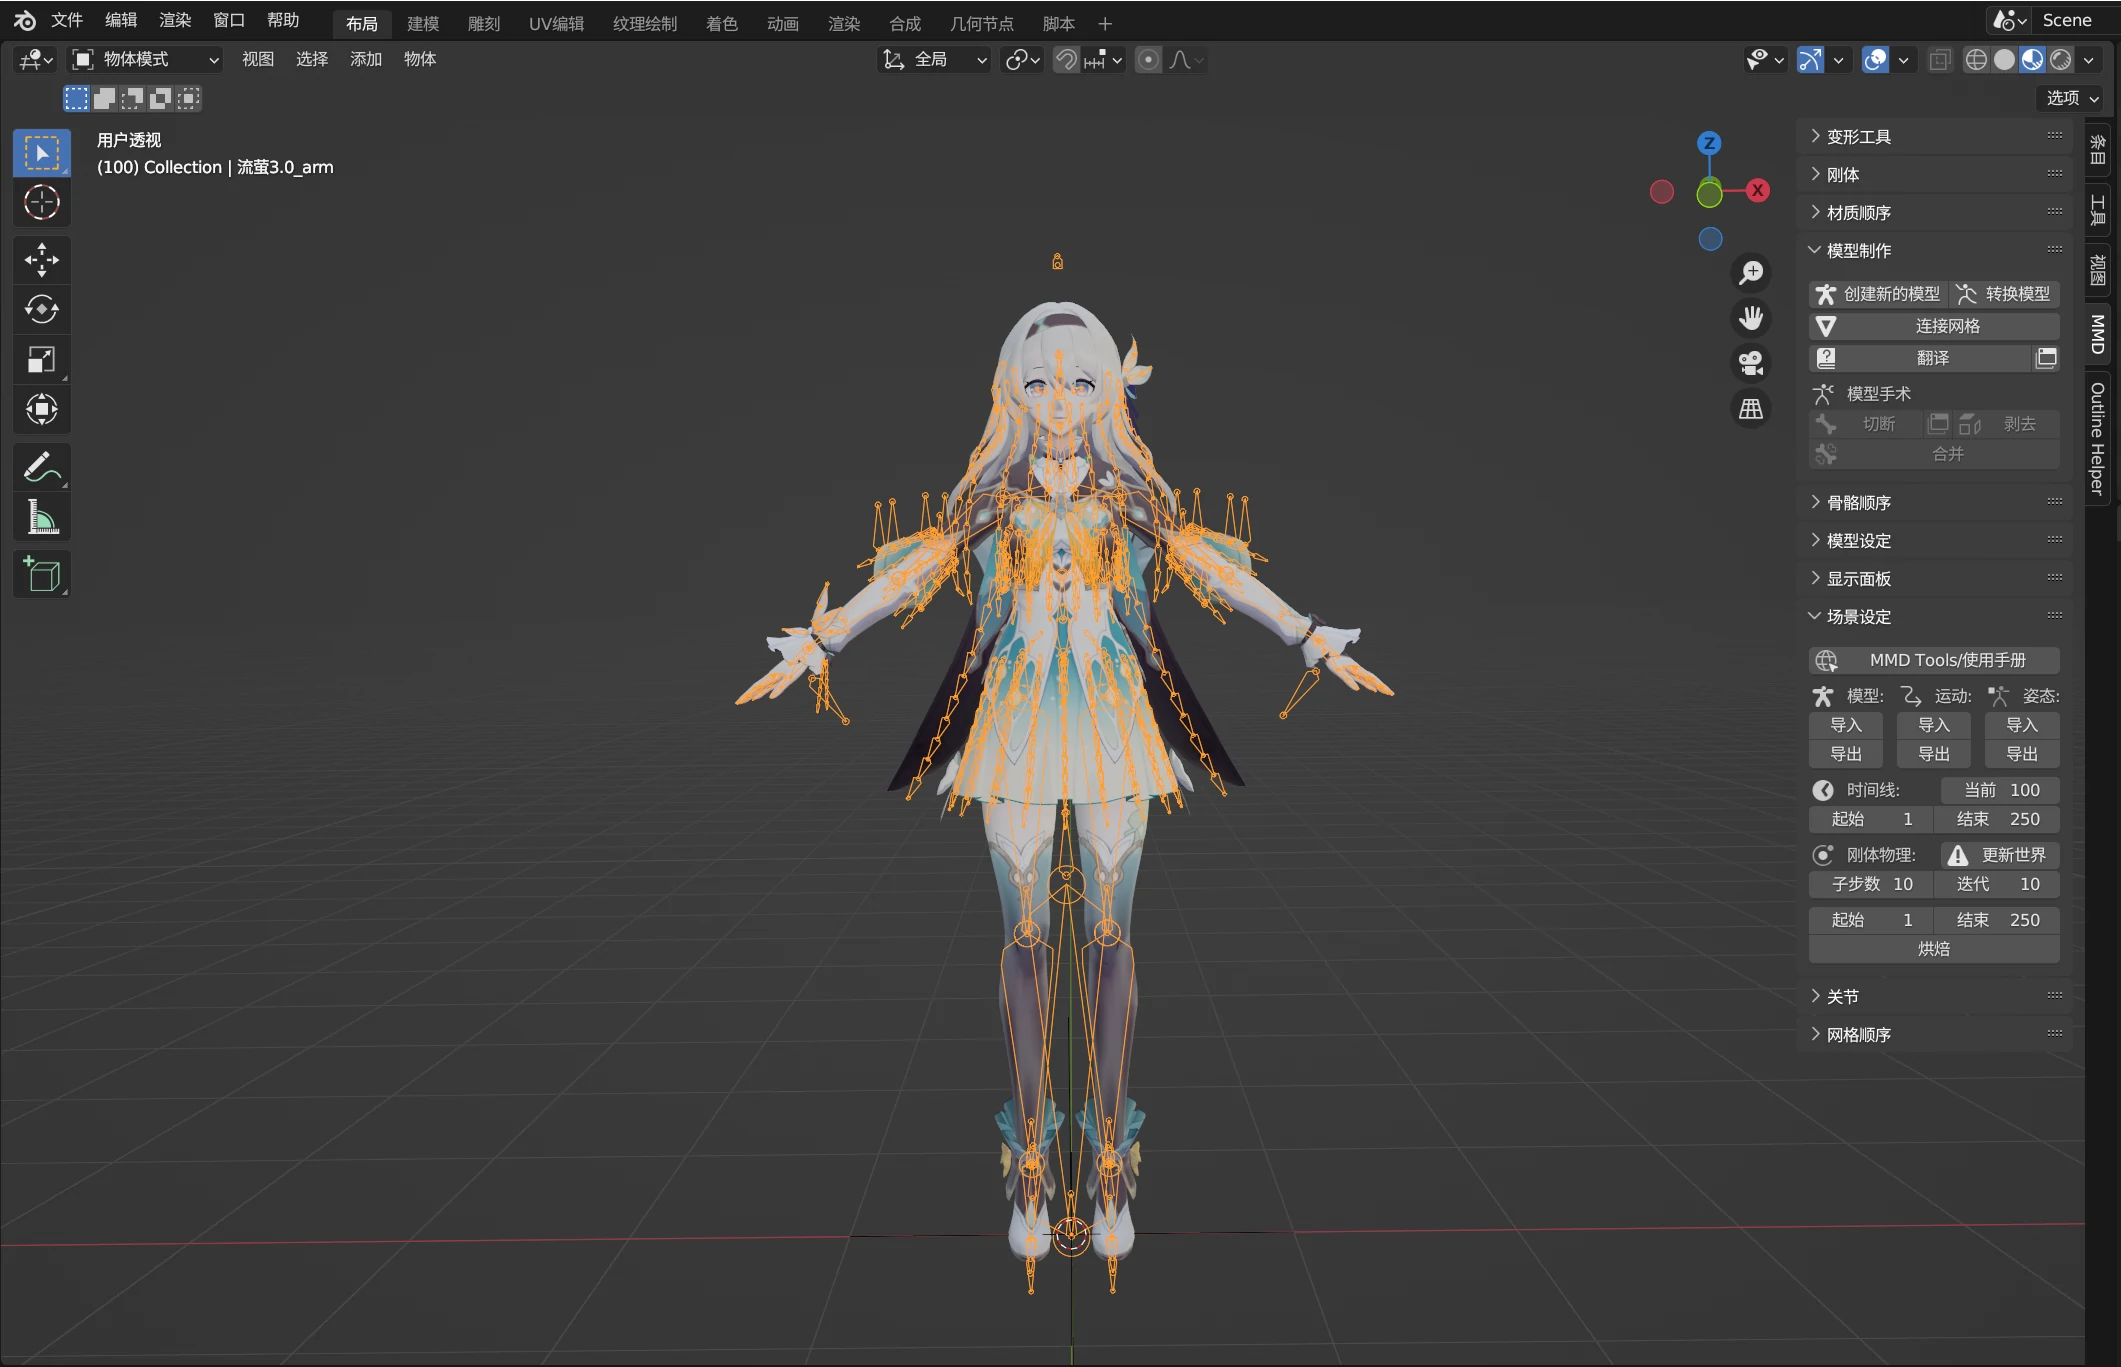Select the Measure tool
Viewport: 2121px width, 1367px height.
[x=41, y=517]
